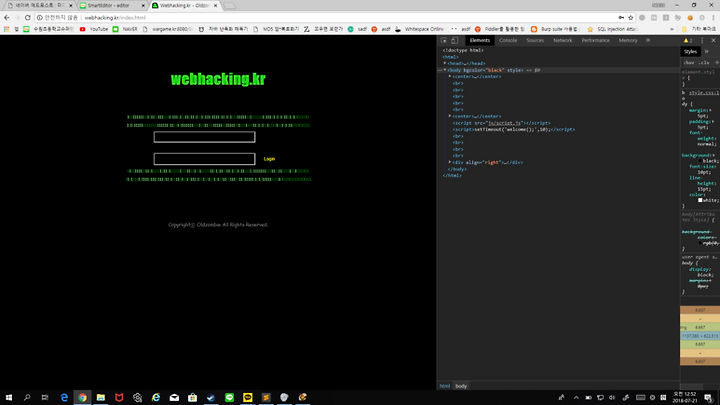Open Microsoft Edge from taskbar

pos(64,397)
